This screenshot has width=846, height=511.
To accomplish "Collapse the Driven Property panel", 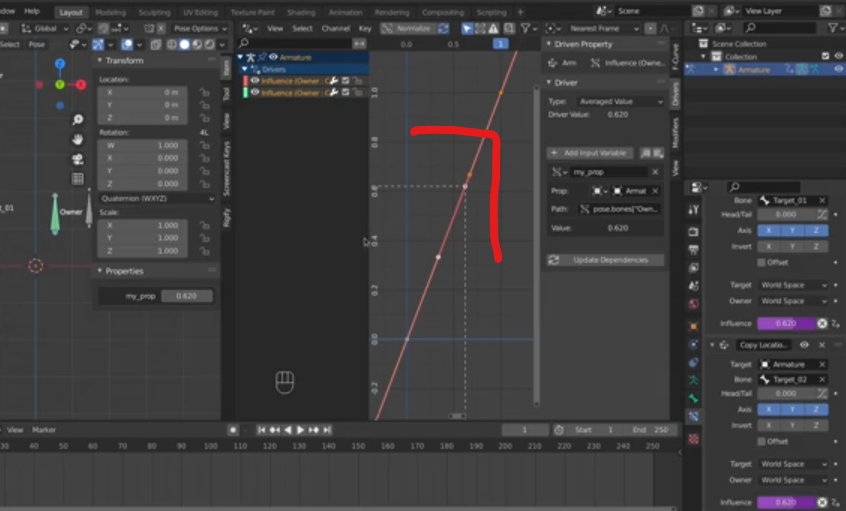I will click(549, 44).
